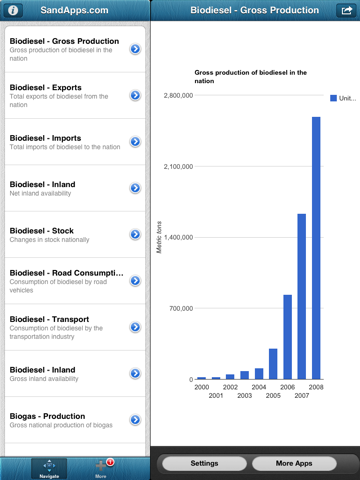The height and width of the screenshot is (480, 360).
Task: Select the 2008 bar in chart
Action: point(316,248)
